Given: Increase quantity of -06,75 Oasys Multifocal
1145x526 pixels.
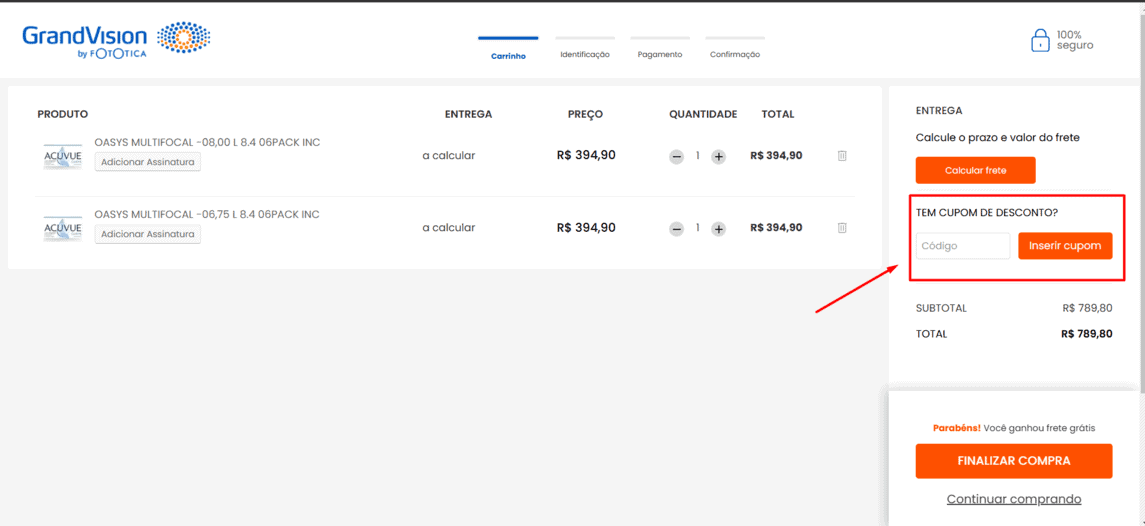Looking at the screenshot, I should (x=719, y=229).
